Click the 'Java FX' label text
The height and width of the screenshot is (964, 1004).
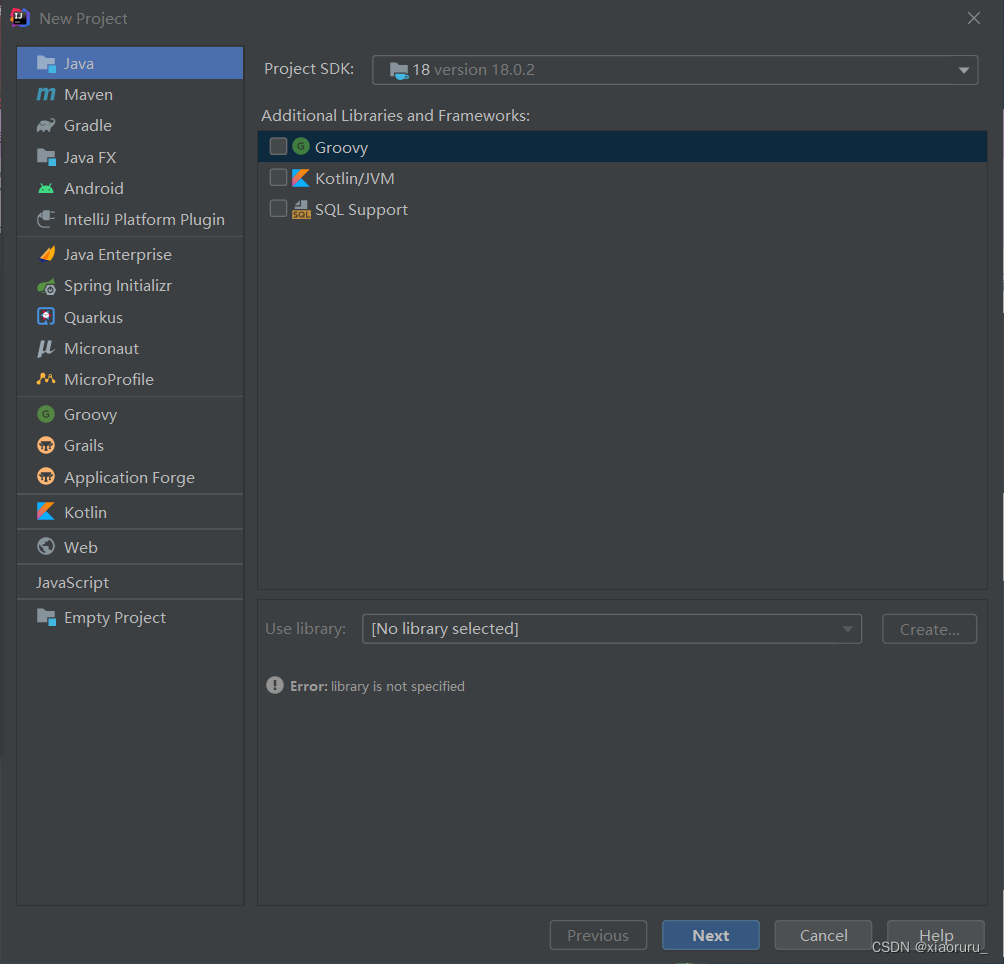(x=90, y=157)
